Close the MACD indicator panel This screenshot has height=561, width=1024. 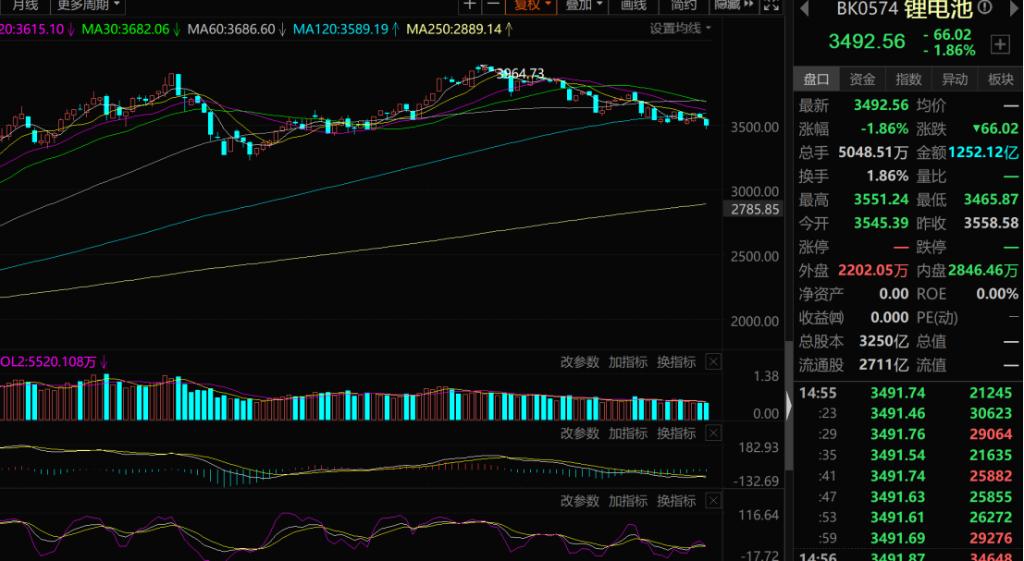(713, 433)
